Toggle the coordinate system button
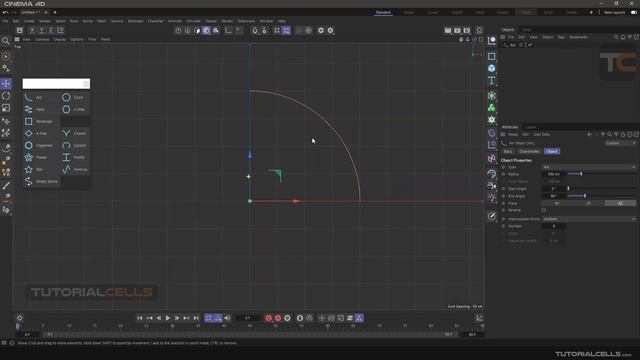 (x=60, y=30)
